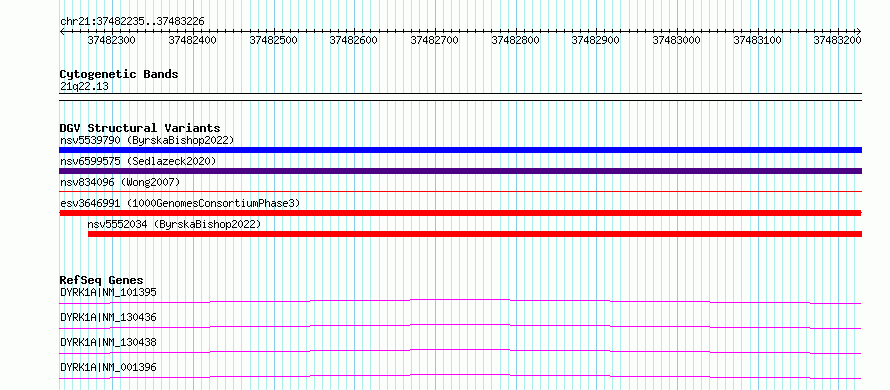Select the DYRK1A|NM_130436 transcript line
Image resolution: width=890 pixels, height=390 pixels.
coord(460,326)
